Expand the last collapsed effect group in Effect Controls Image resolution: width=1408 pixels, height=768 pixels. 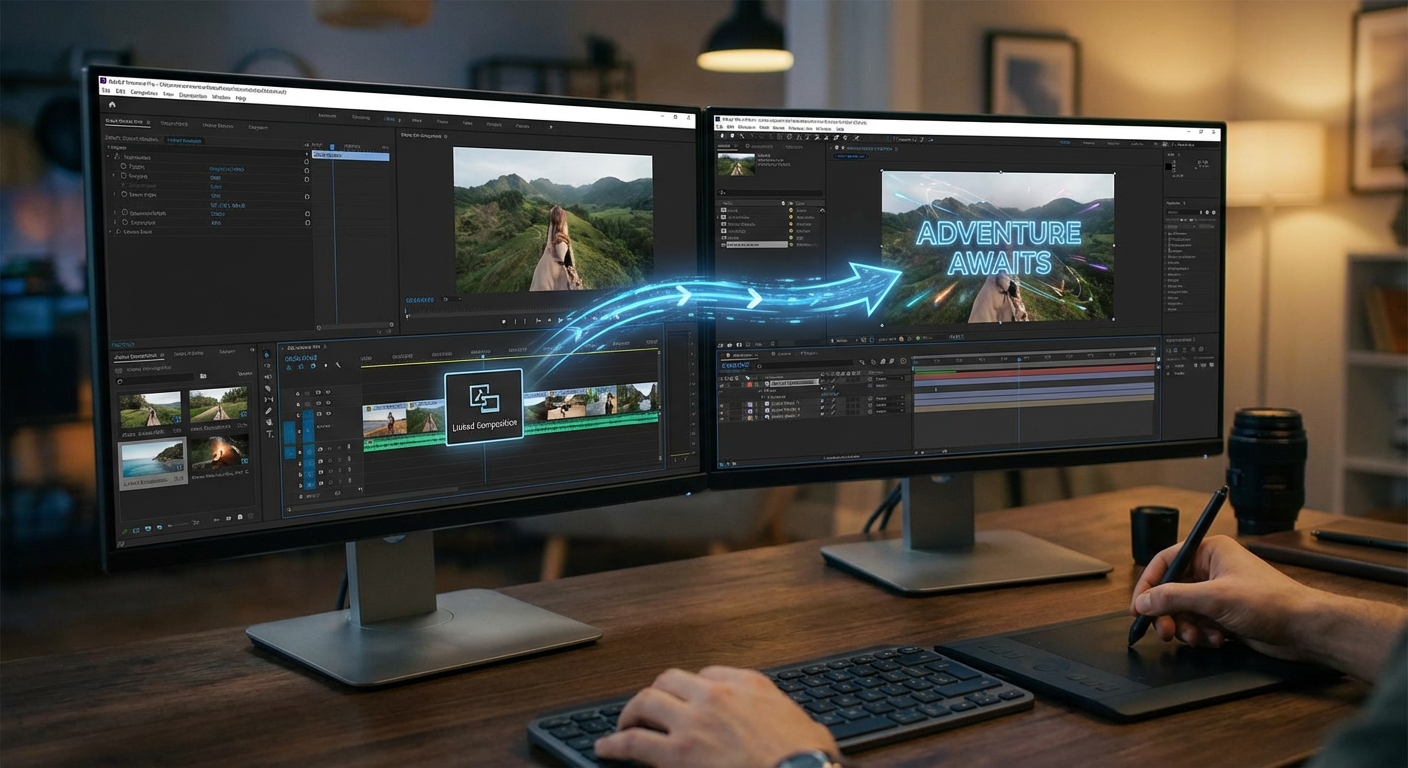[111, 232]
